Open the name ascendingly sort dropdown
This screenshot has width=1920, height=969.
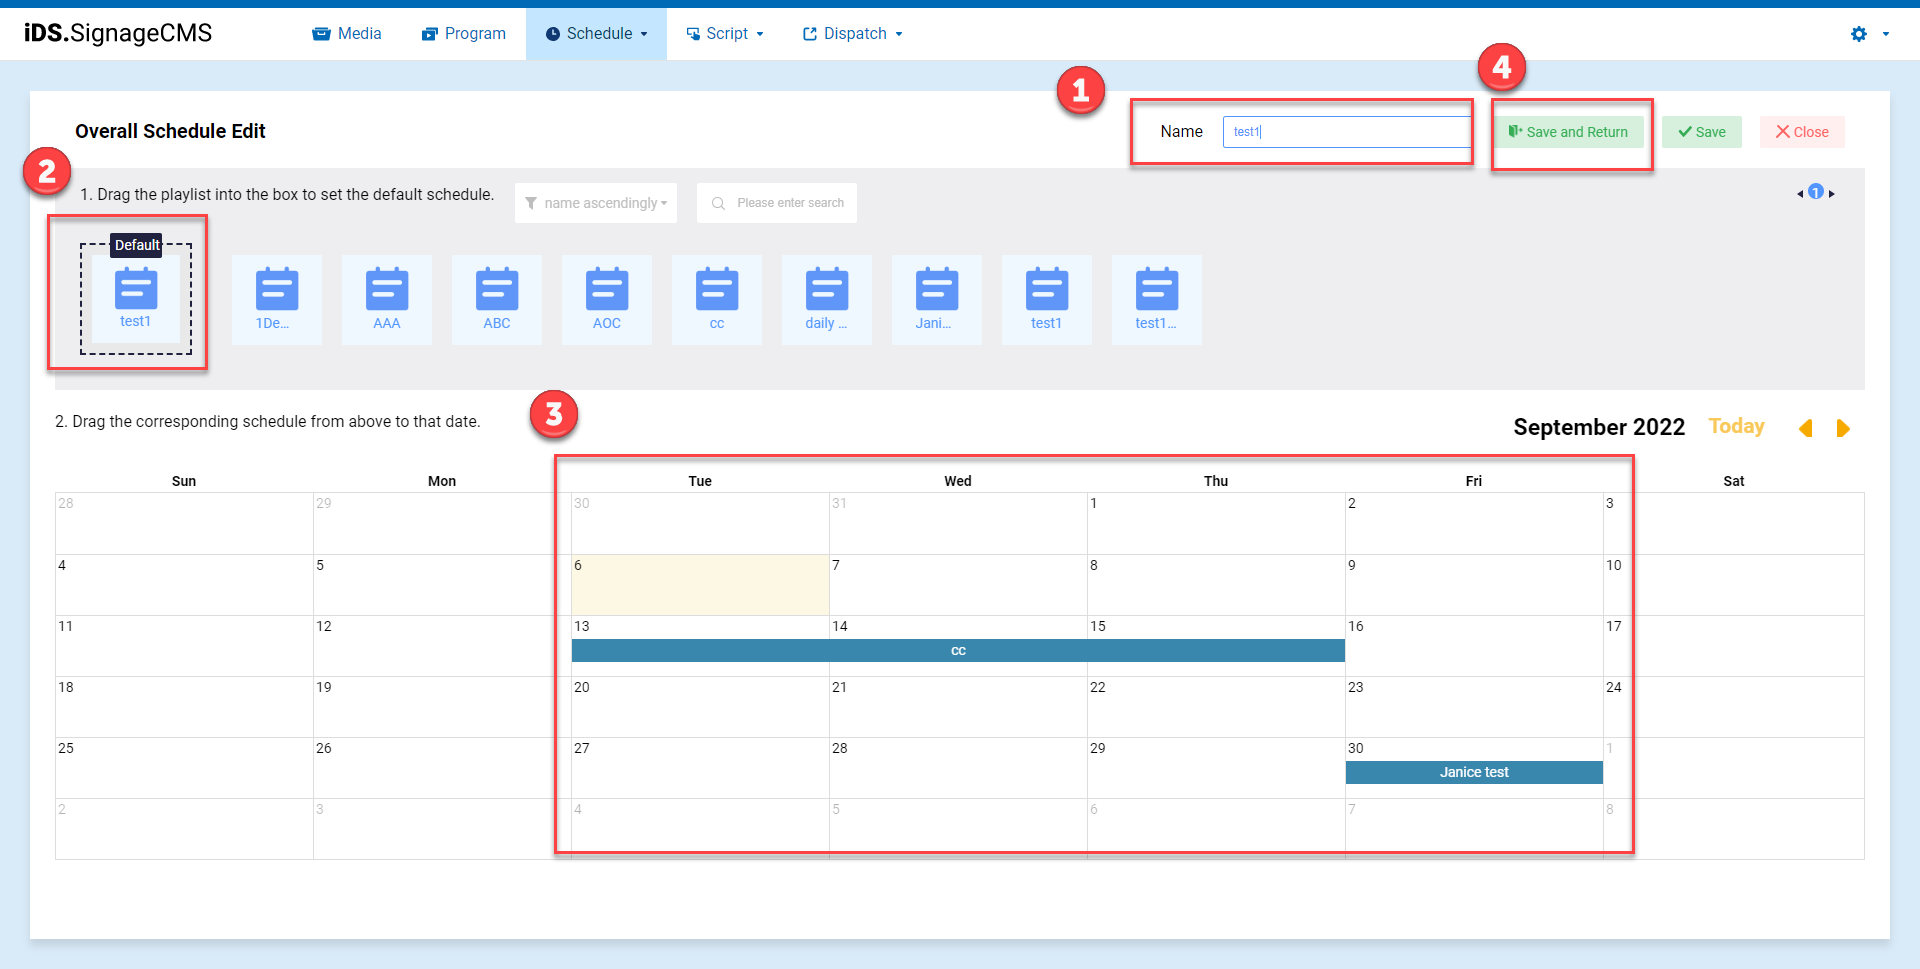pos(596,203)
